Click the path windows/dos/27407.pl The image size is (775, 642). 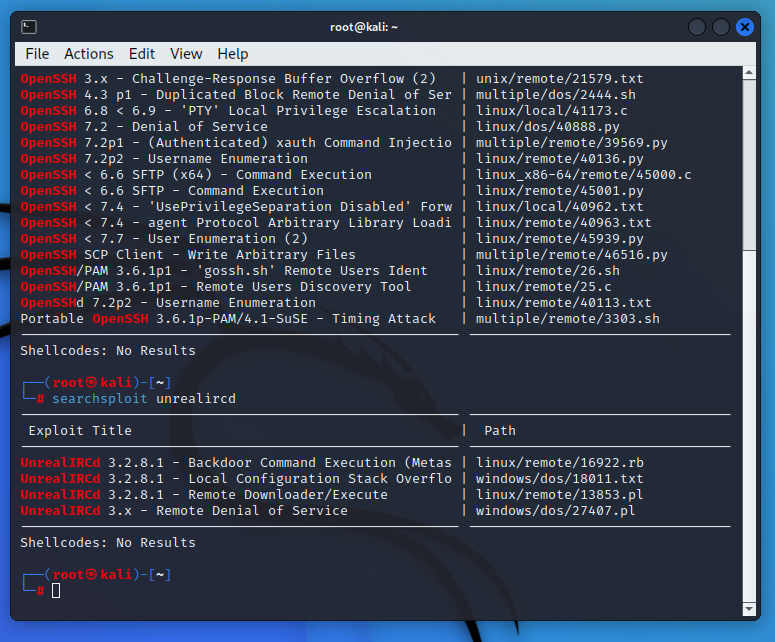point(556,511)
